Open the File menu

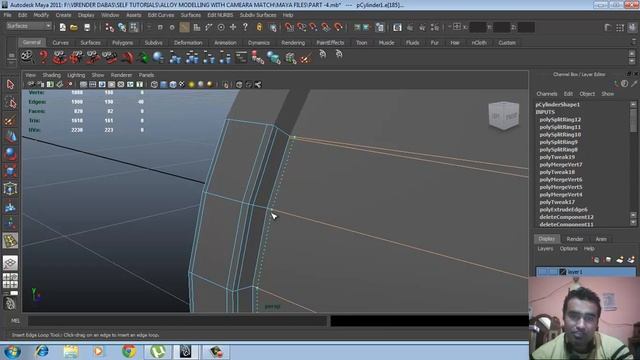(x=7, y=15)
